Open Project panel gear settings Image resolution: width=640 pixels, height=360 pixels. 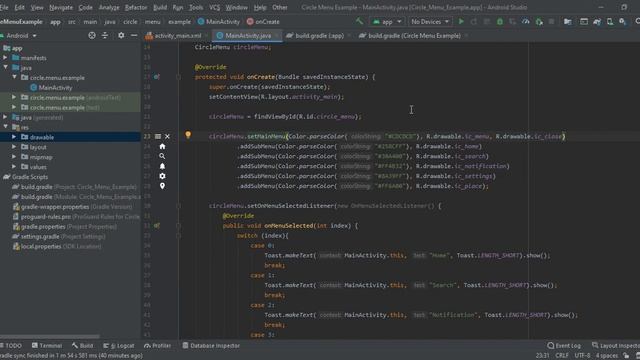tap(121, 36)
